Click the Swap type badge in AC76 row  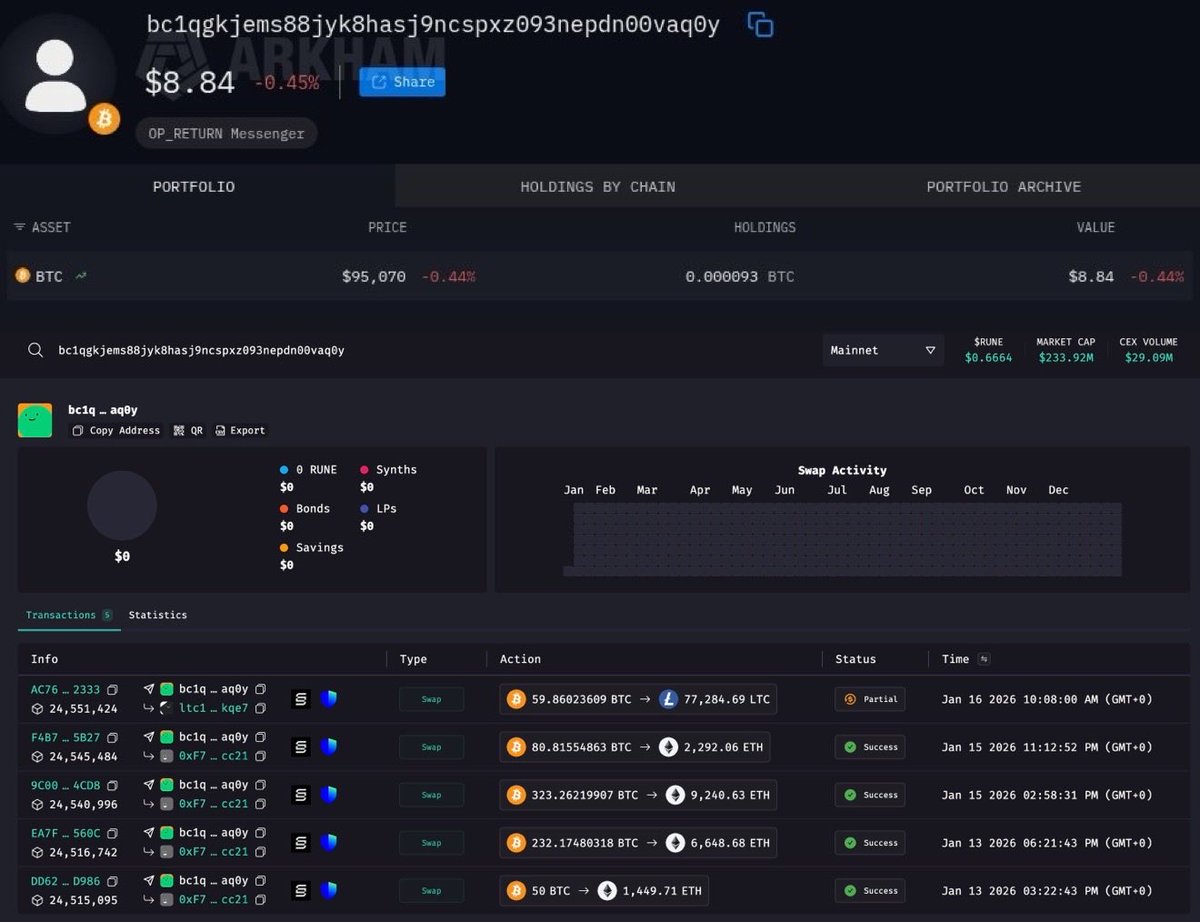[431, 699]
